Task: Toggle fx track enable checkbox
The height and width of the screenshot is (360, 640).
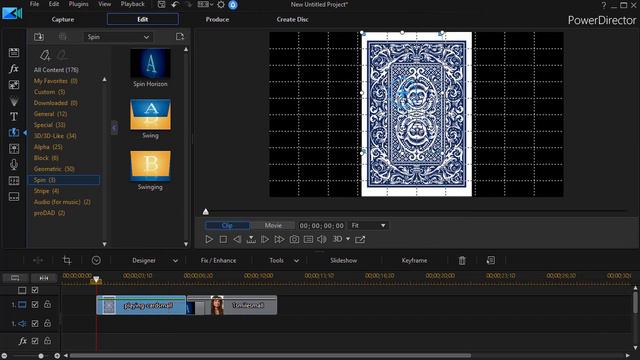Action: [x=35, y=341]
